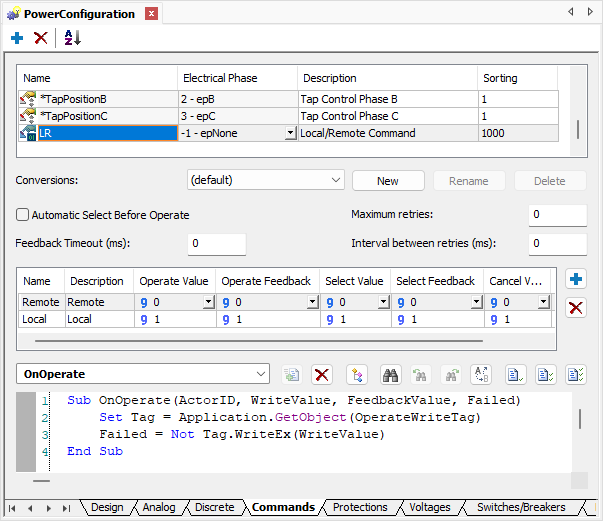Screen dimensions: 603x521
Task: Click the New conversion button
Action: click(x=388, y=181)
